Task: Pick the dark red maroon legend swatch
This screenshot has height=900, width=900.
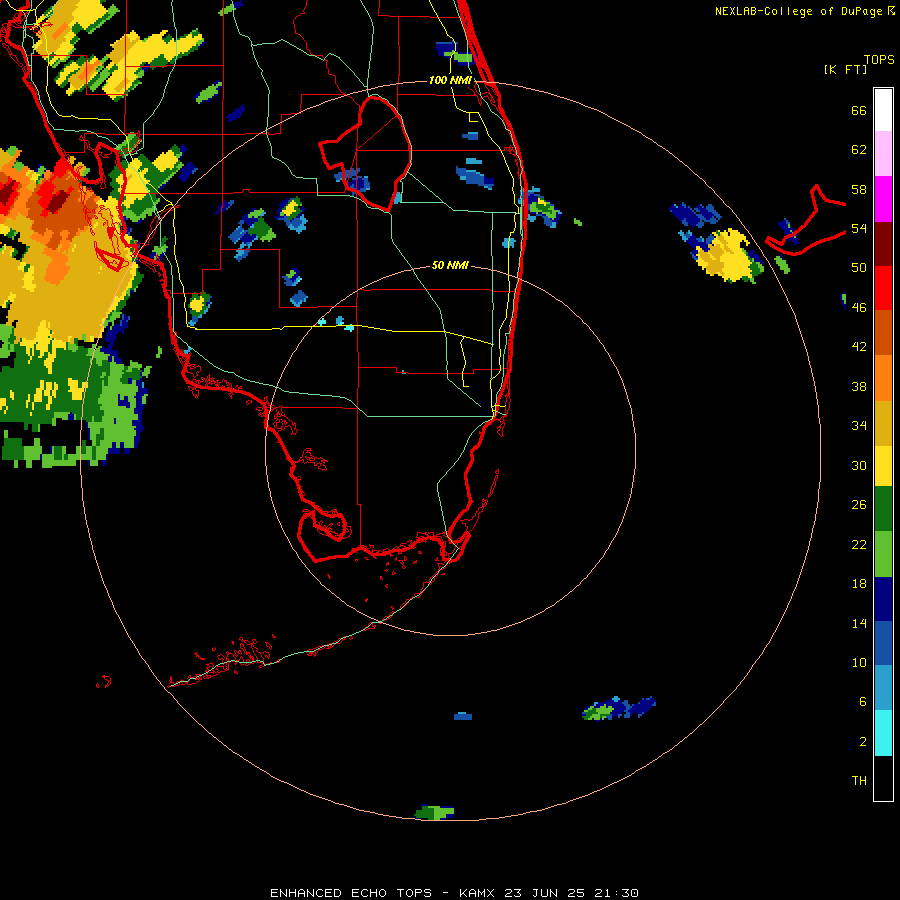Action: (x=883, y=243)
